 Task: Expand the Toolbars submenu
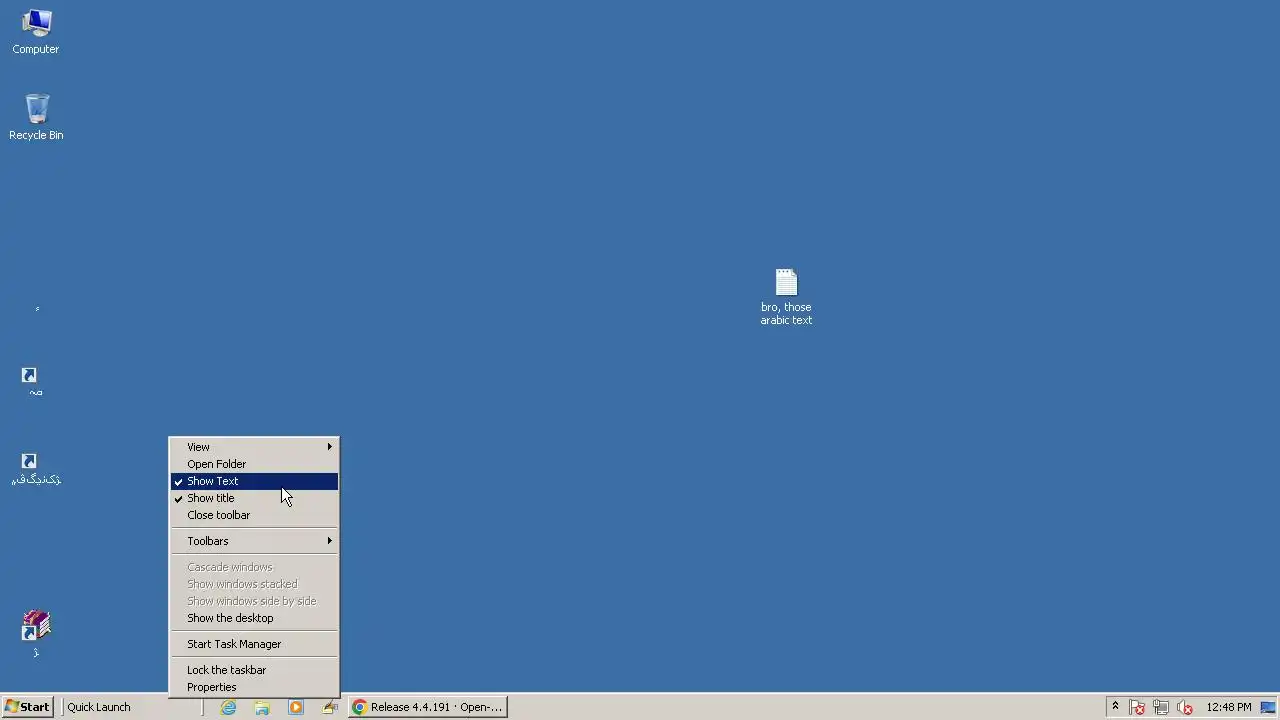254,541
